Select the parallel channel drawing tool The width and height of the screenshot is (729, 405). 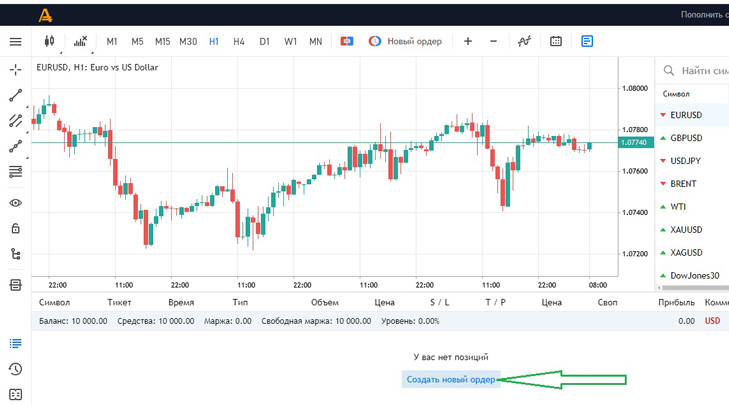coord(15,121)
